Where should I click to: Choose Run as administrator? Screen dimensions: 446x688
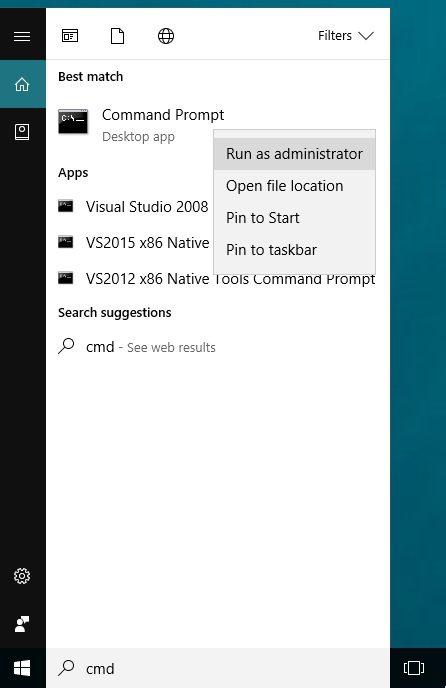294,154
